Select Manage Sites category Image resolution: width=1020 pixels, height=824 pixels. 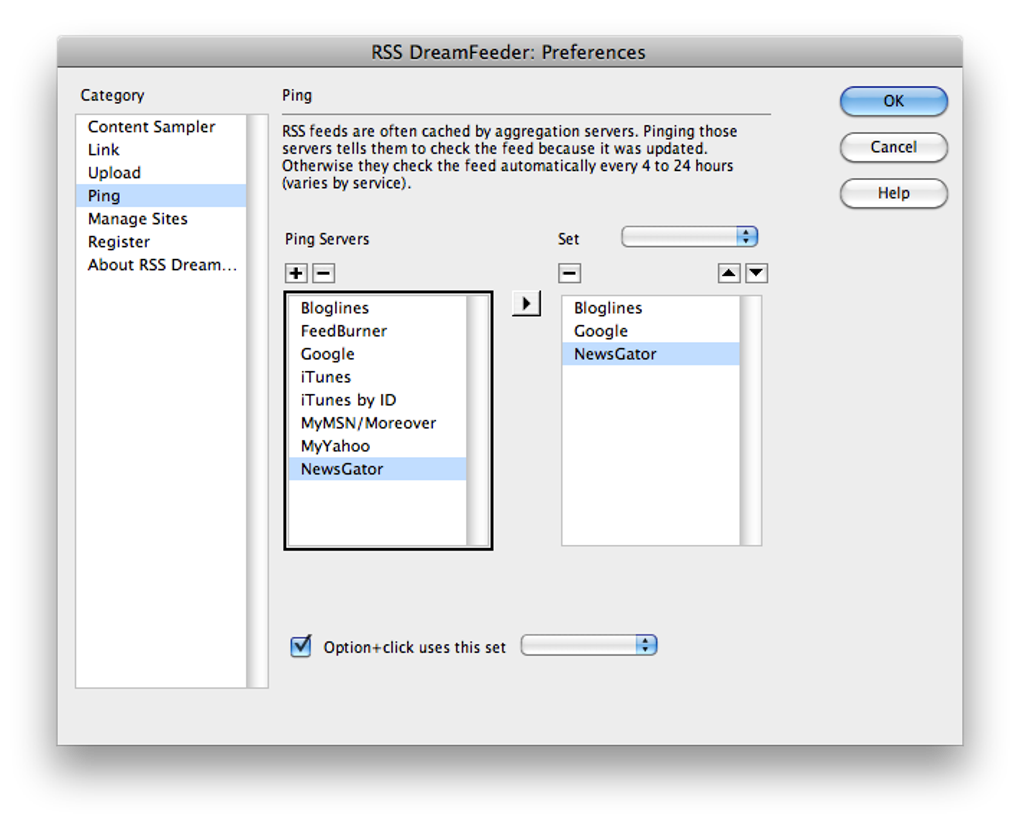[161, 219]
